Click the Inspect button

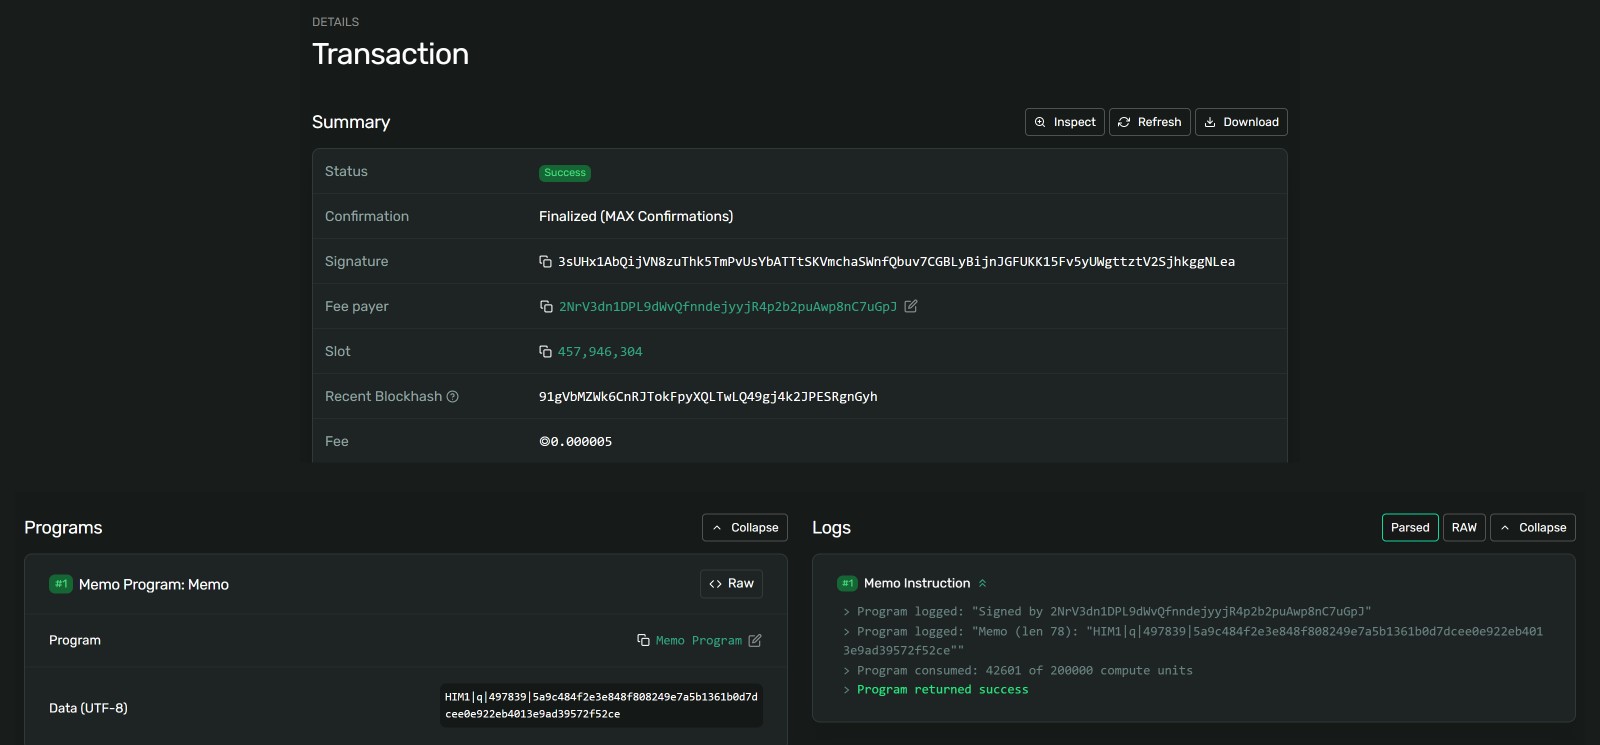click(1065, 122)
